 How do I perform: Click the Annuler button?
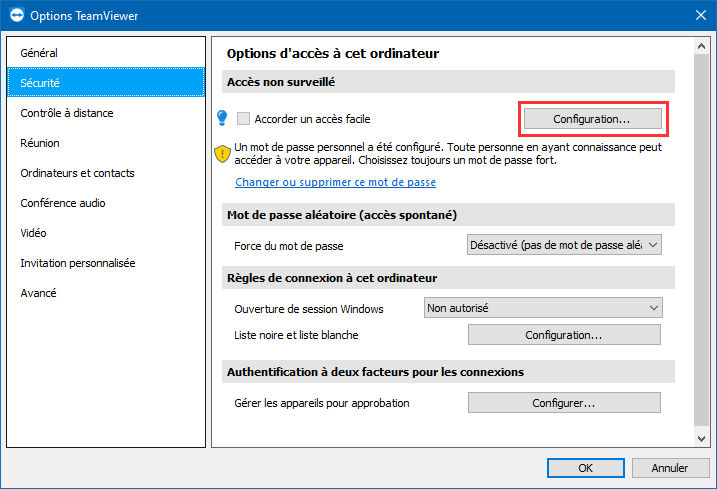670,468
